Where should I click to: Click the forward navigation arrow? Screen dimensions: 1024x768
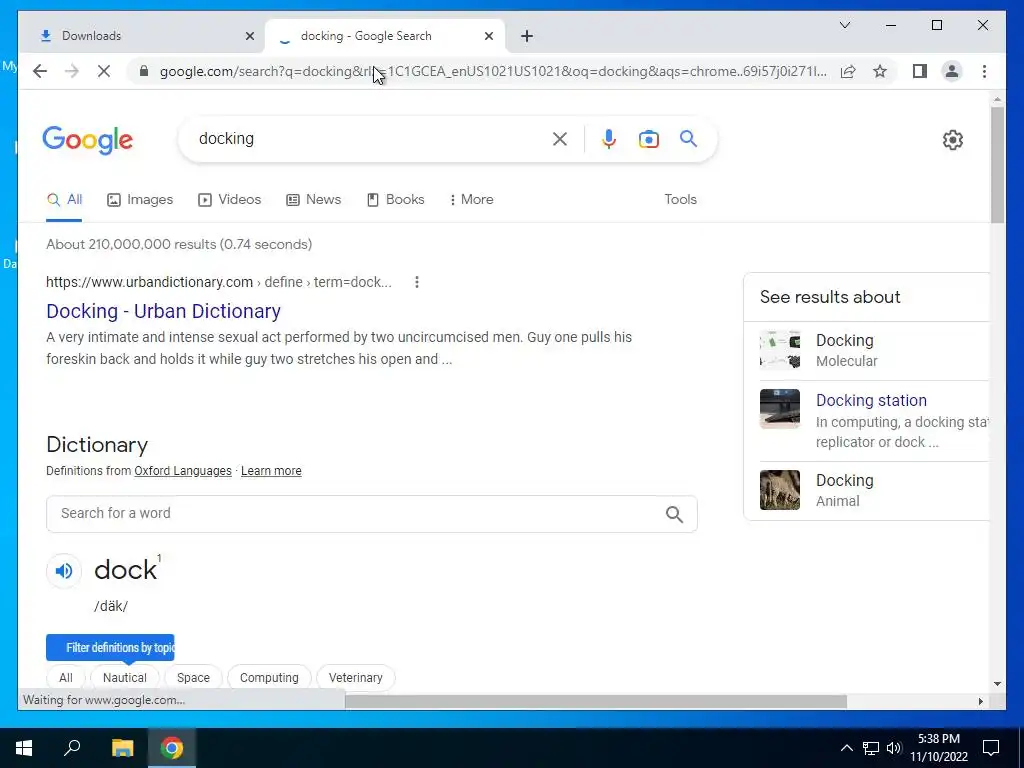pos(72,71)
